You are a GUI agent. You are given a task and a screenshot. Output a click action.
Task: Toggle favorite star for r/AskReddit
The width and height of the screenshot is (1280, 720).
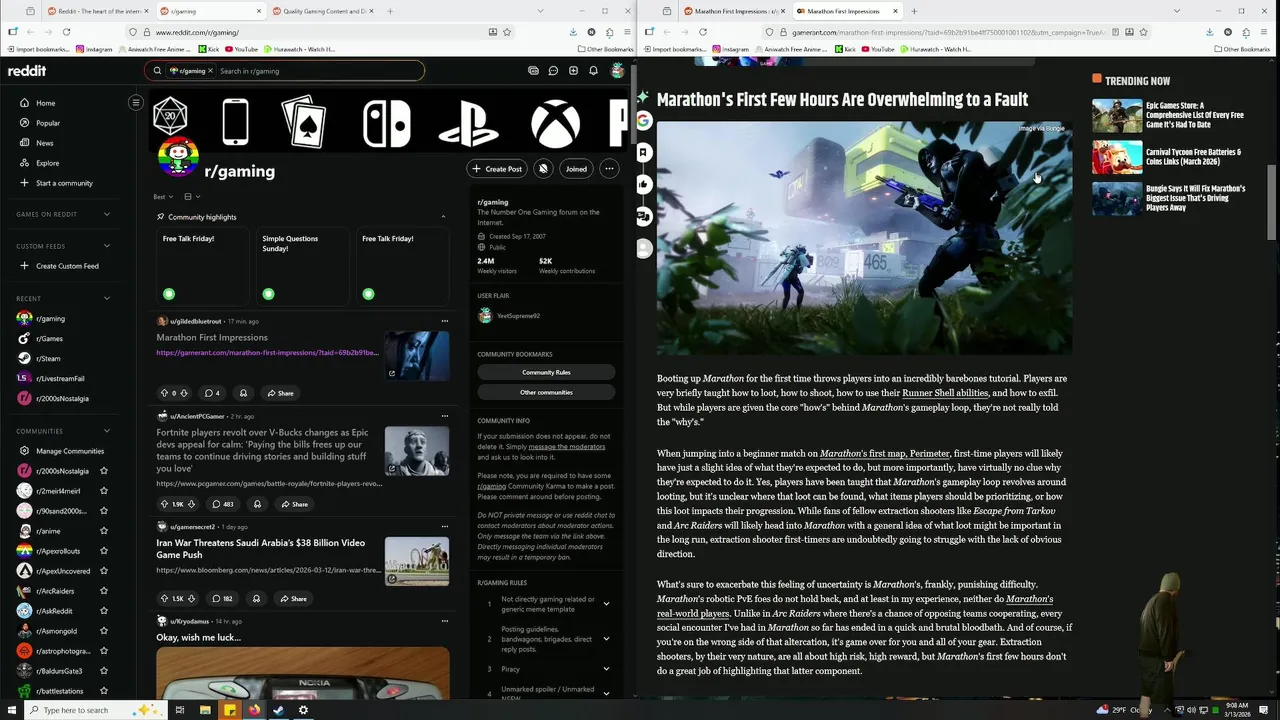tap(104, 611)
